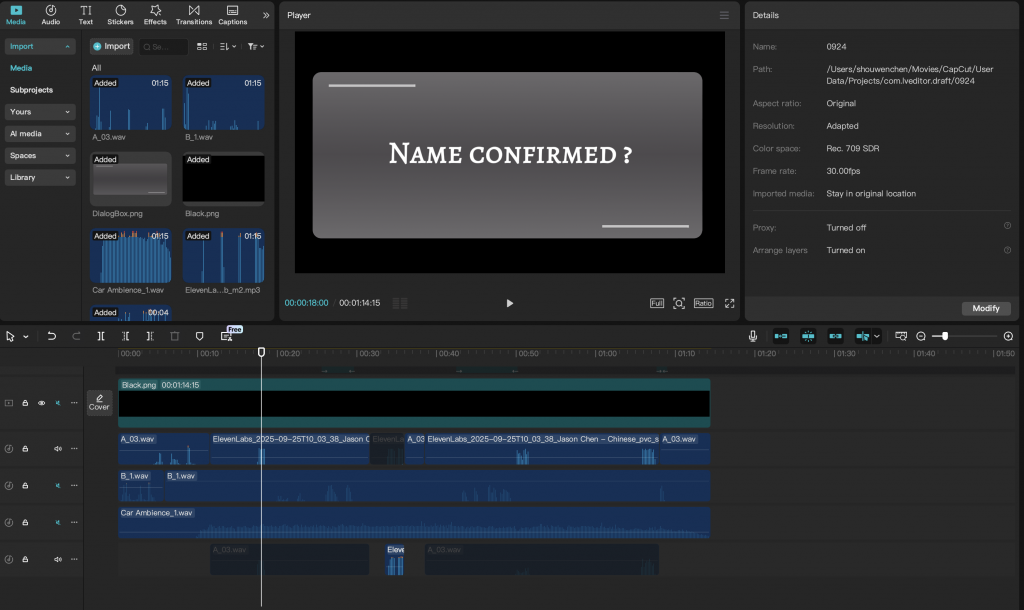Switch to the Captions tab
This screenshot has width=1024, height=610.
click(233, 14)
